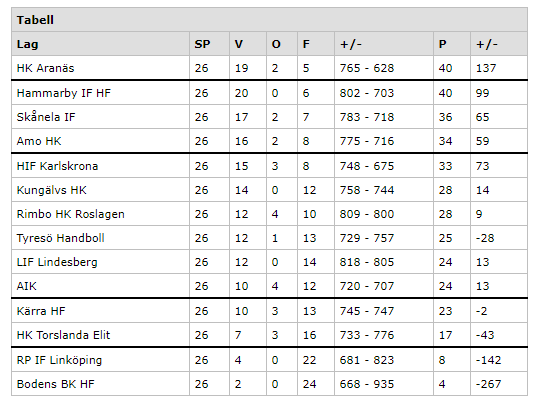Click the Amo HK team name
Image resolution: width=537 pixels, height=402 pixels.
tap(39, 141)
